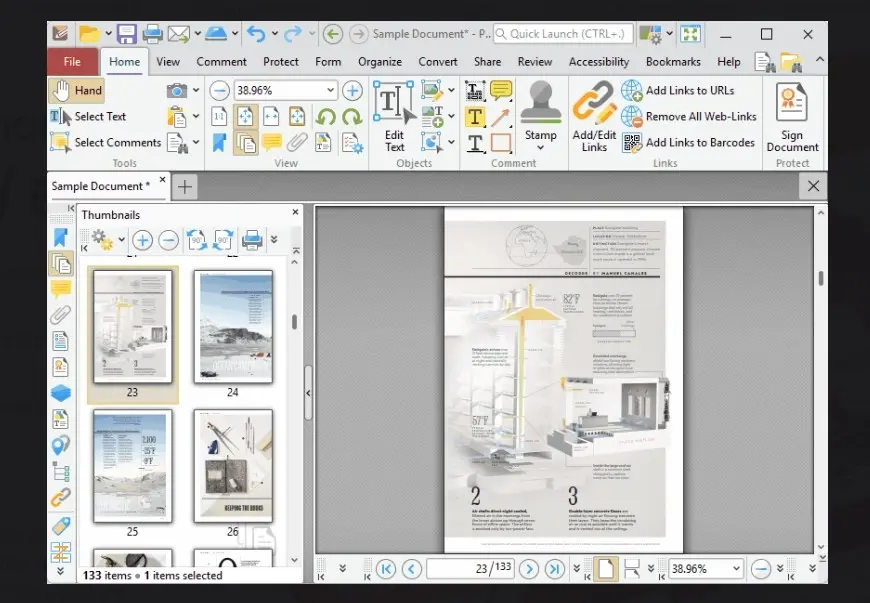Image resolution: width=870 pixels, height=603 pixels.
Task: Open the Bookmarks menu
Action: click(673, 61)
